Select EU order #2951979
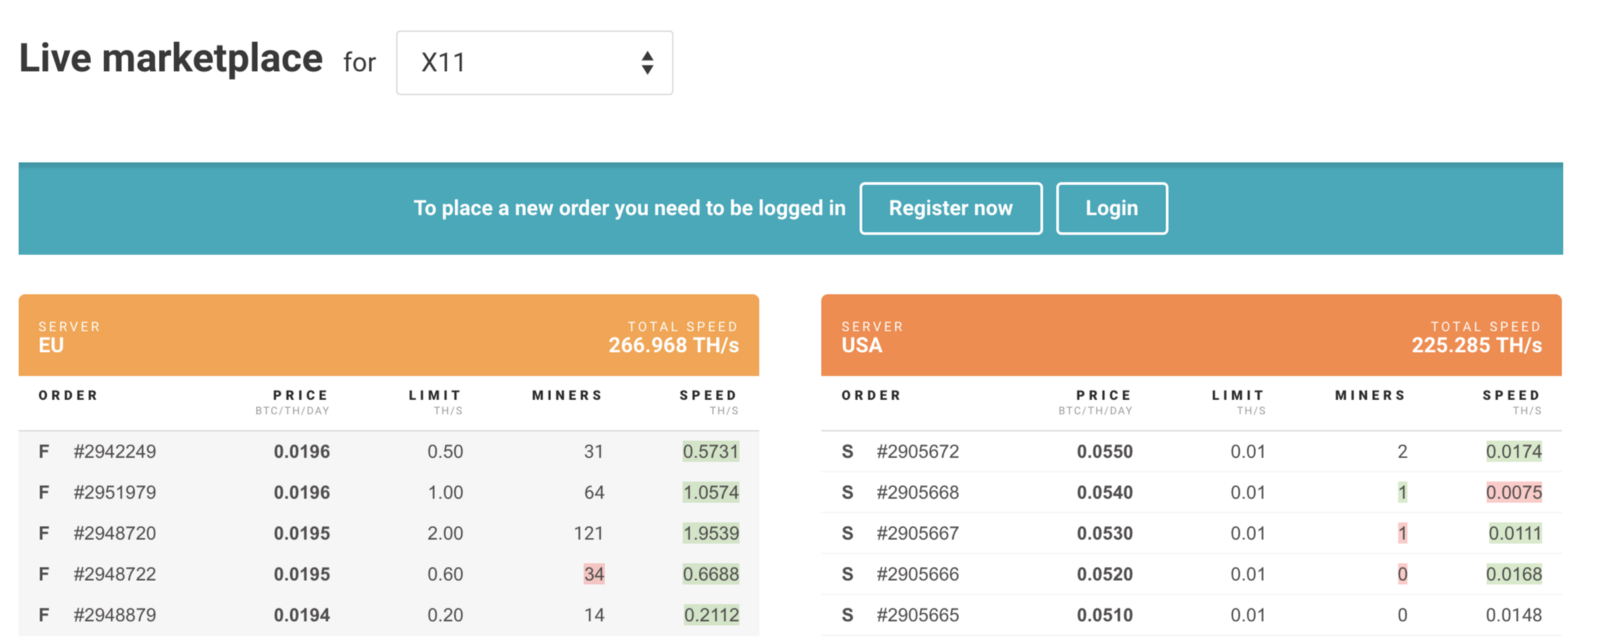 (114, 493)
